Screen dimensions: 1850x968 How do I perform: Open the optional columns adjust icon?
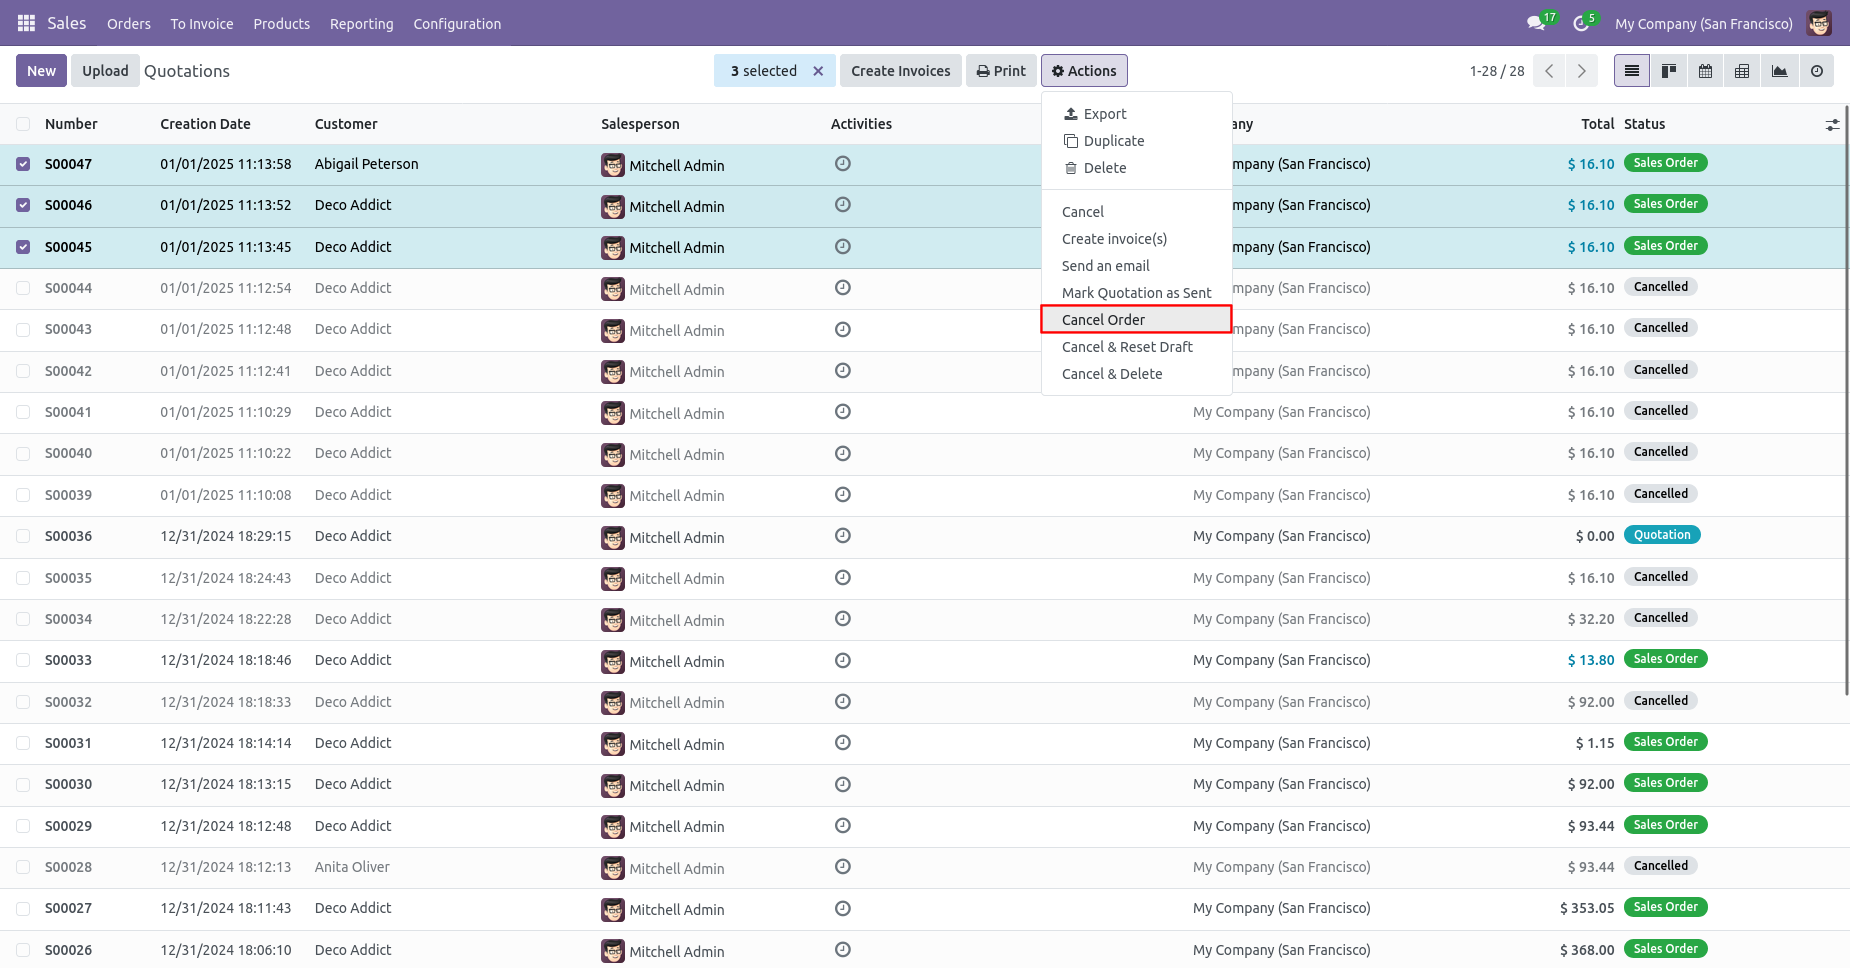pos(1832,125)
